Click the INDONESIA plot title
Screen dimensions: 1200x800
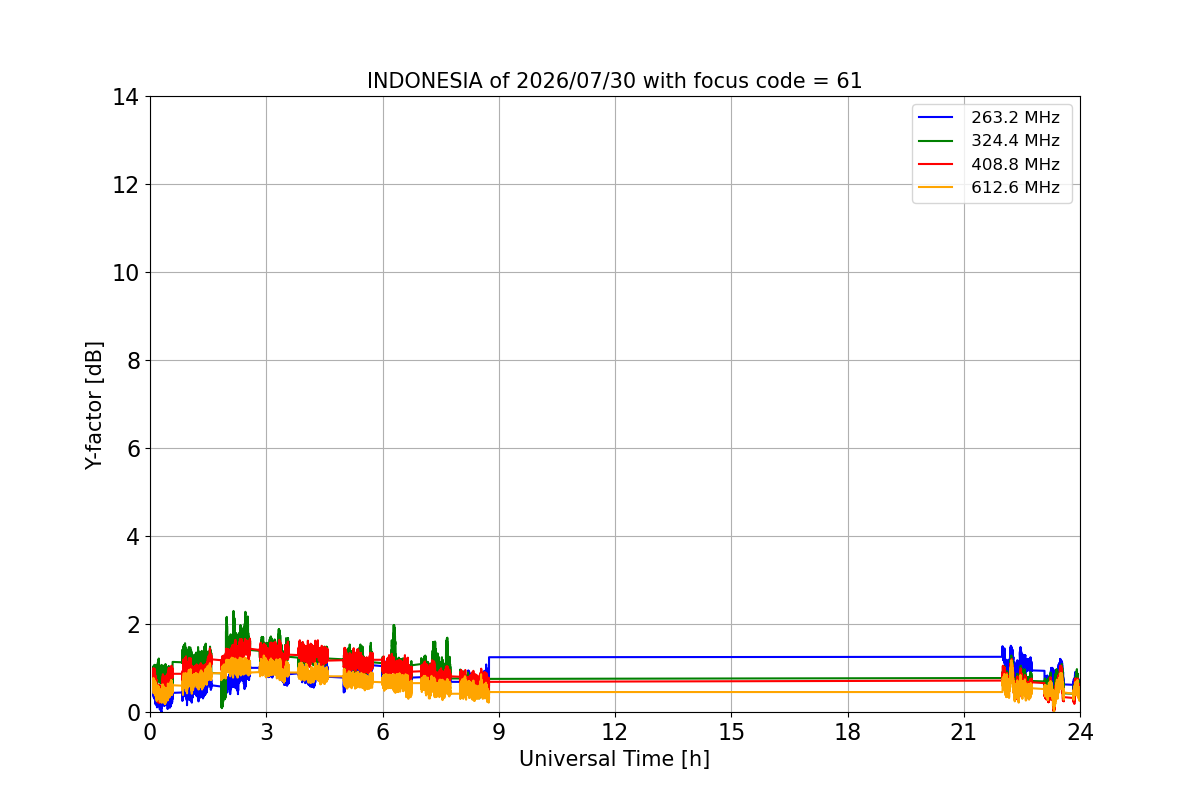(x=614, y=81)
